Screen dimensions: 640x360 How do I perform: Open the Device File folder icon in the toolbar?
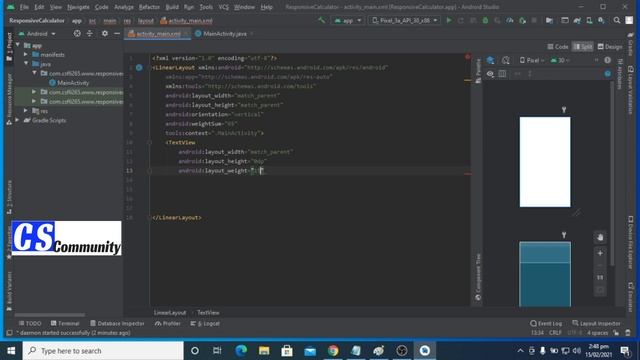tap(549, 20)
